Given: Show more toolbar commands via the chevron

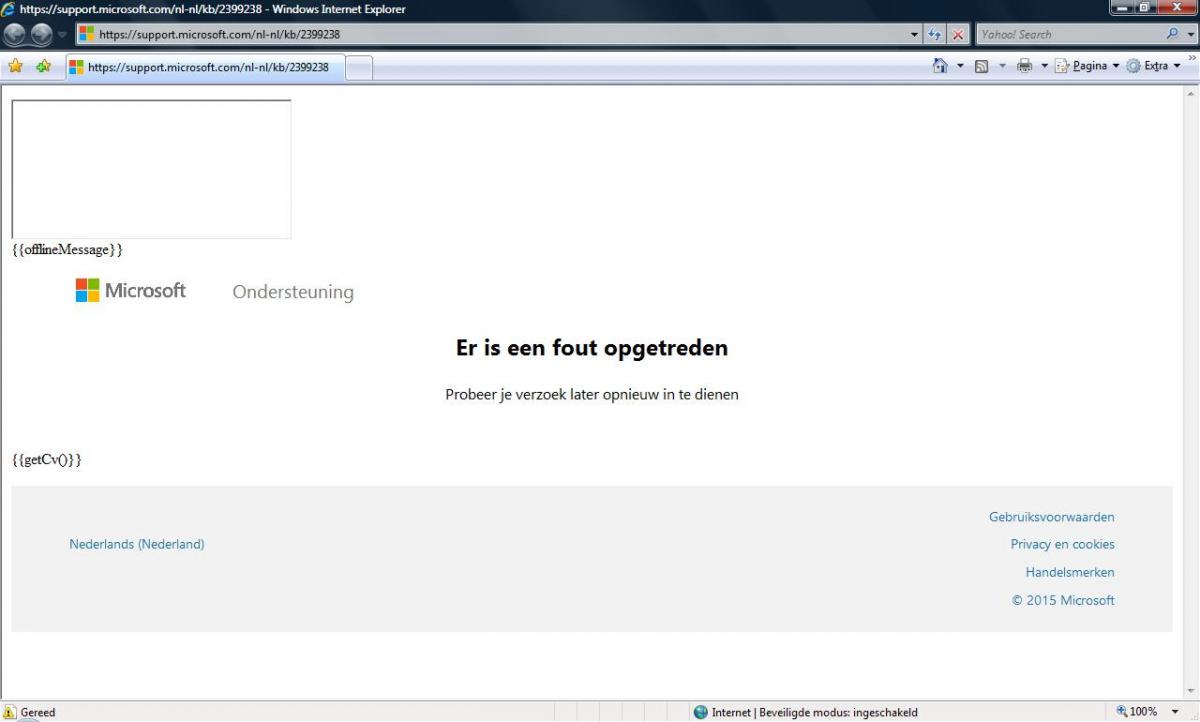Looking at the screenshot, I should [x=1191, y=59].
